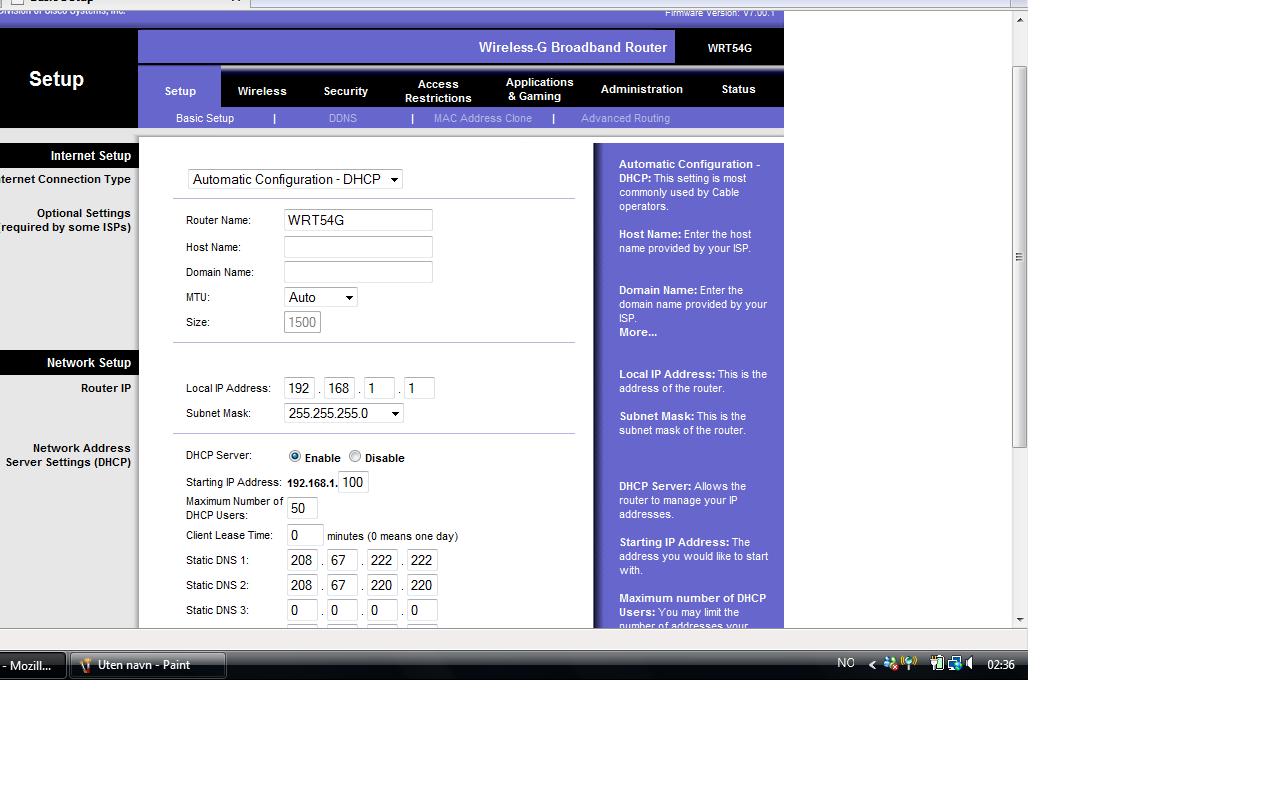The height and width of the screenshot is (800, 1280).
Task: Go to MAC Address Clone sub-tab
Action: 483,118
